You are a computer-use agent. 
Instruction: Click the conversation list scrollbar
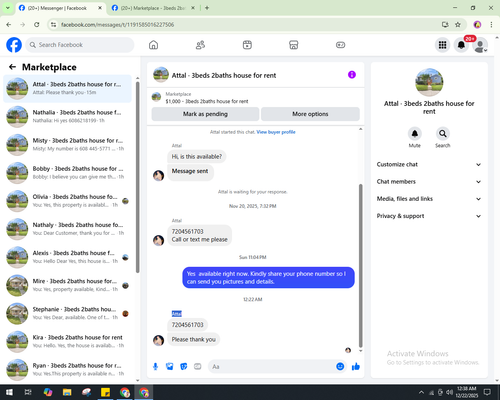137,178
